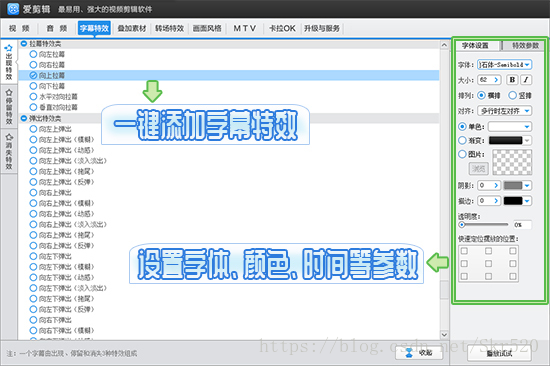
Task: Click the effect list vertical scrollbar thumb
Action: 444,290
